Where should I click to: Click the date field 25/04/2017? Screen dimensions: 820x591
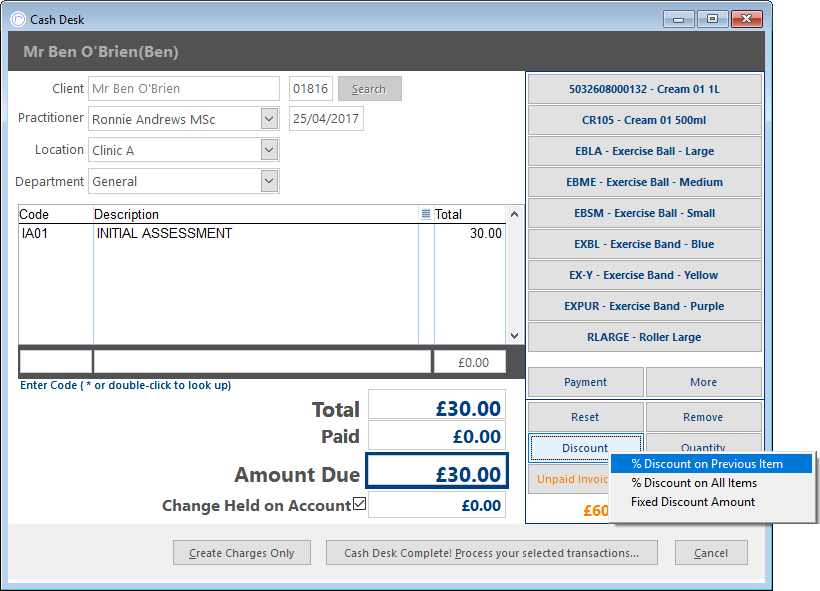[326, 119]
